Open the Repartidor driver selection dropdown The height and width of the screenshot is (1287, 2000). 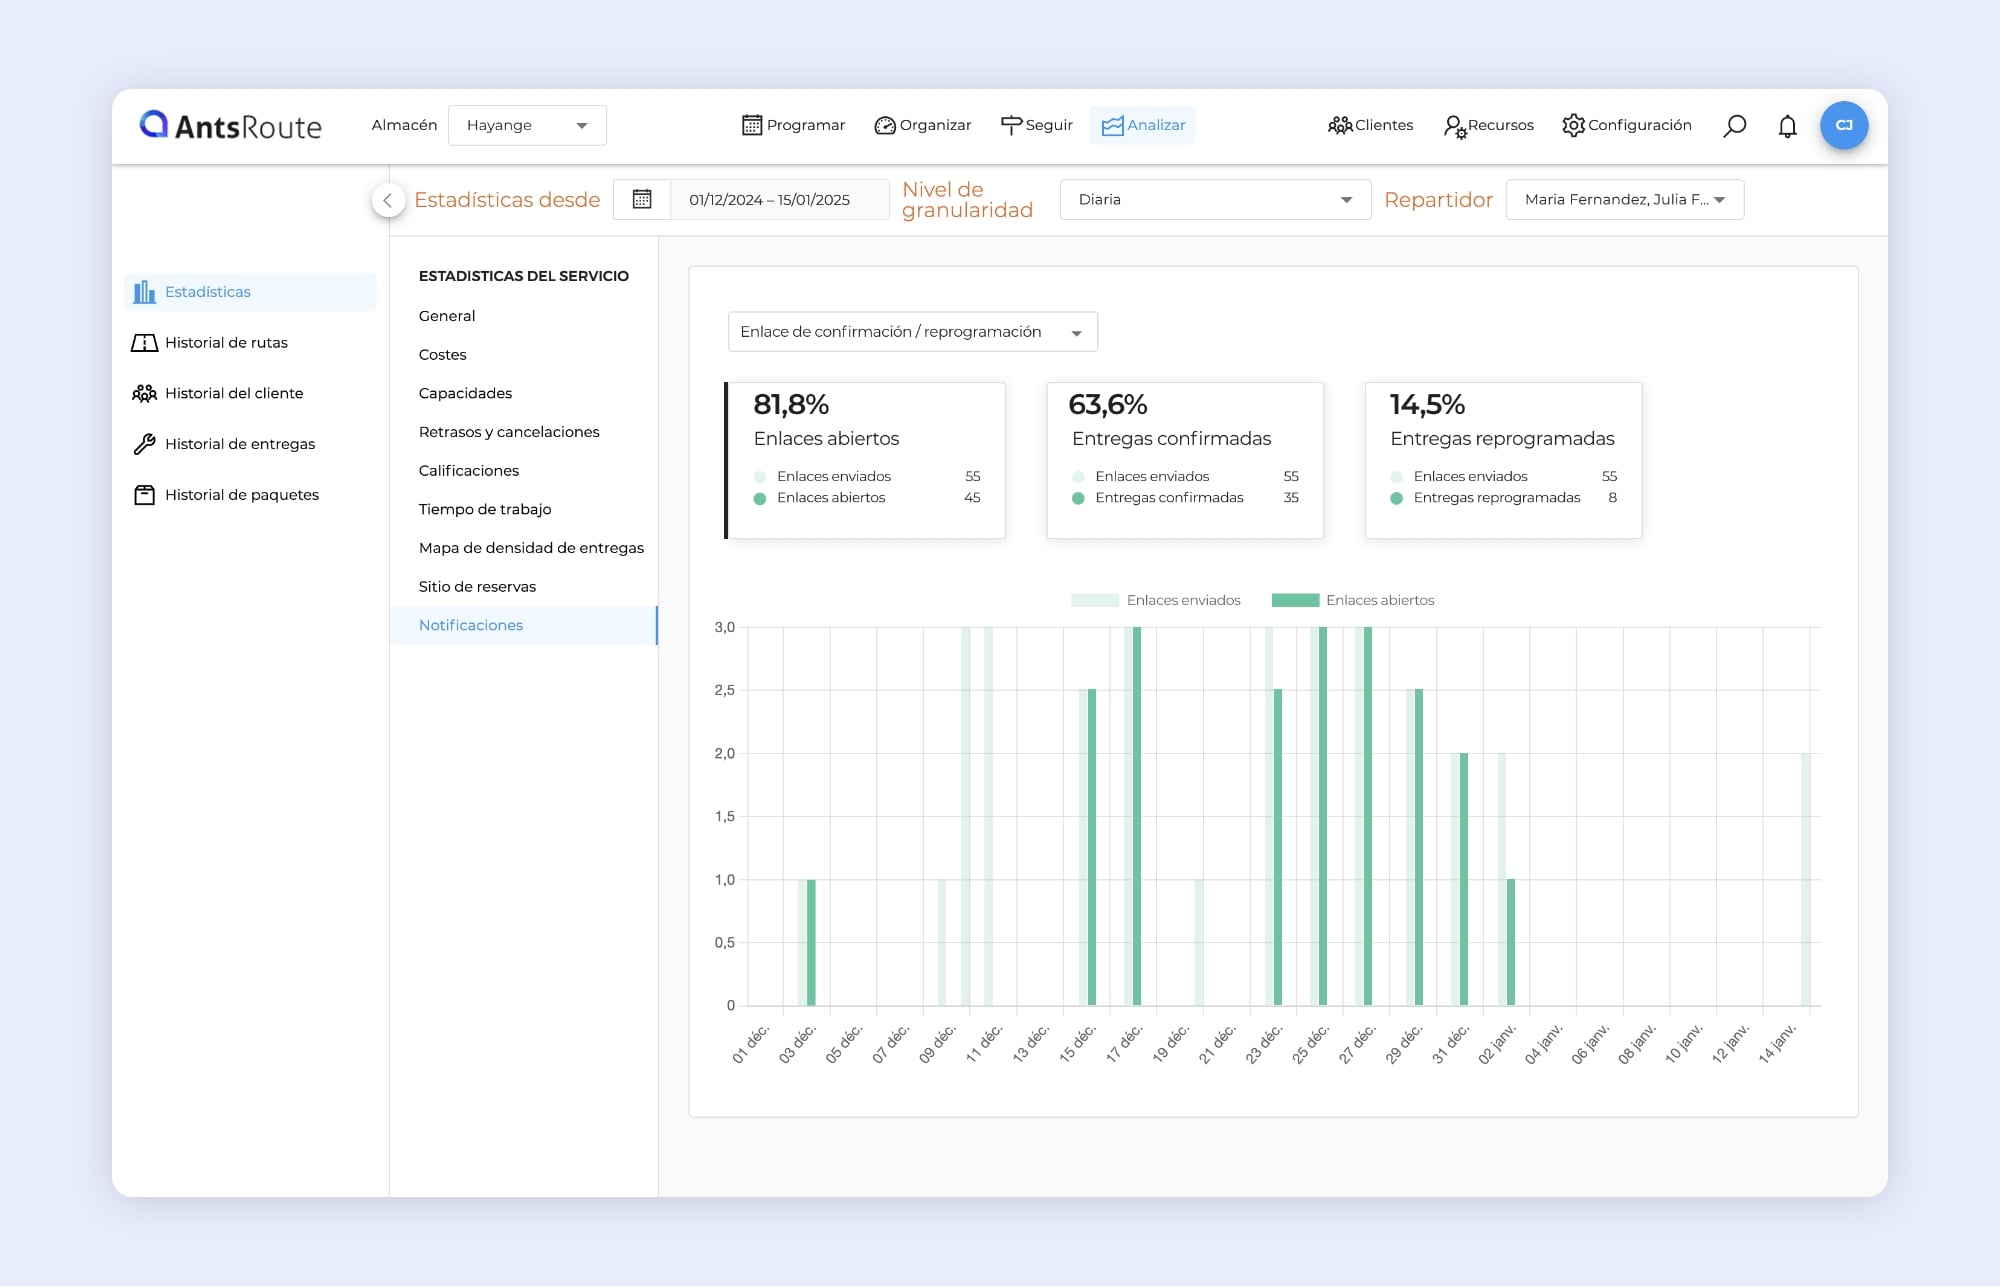(x=1624, y=199)
